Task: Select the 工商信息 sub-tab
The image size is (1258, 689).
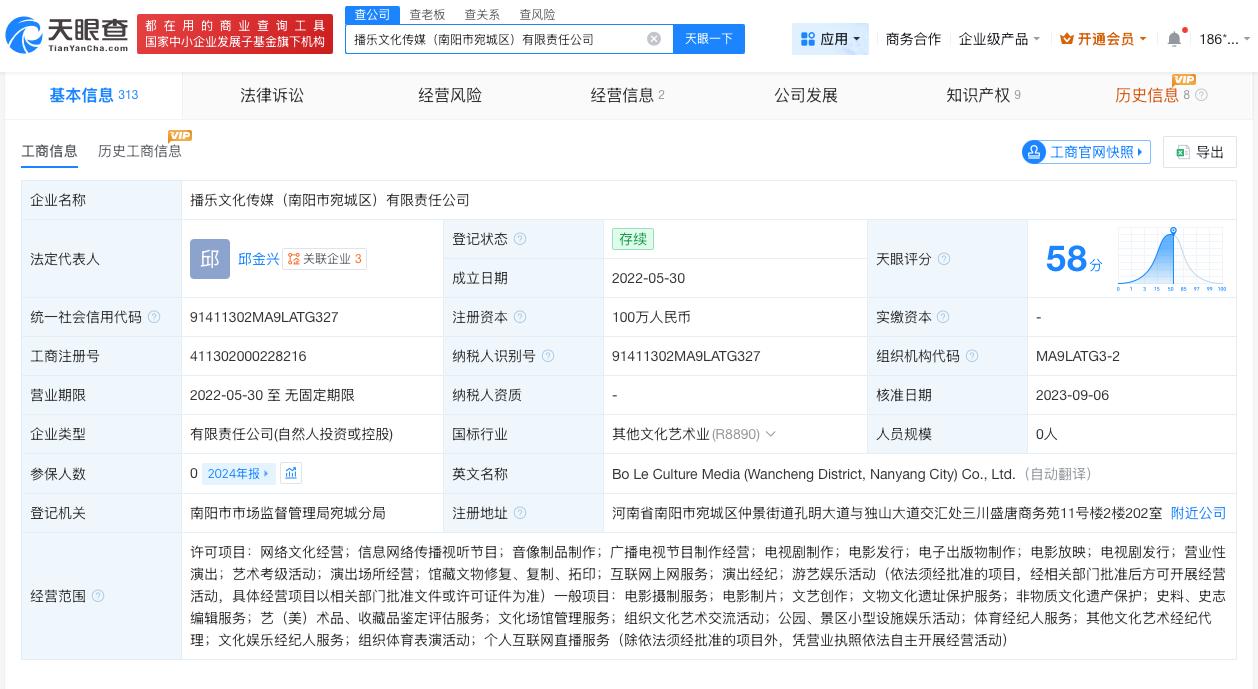Action: (49, 151)
